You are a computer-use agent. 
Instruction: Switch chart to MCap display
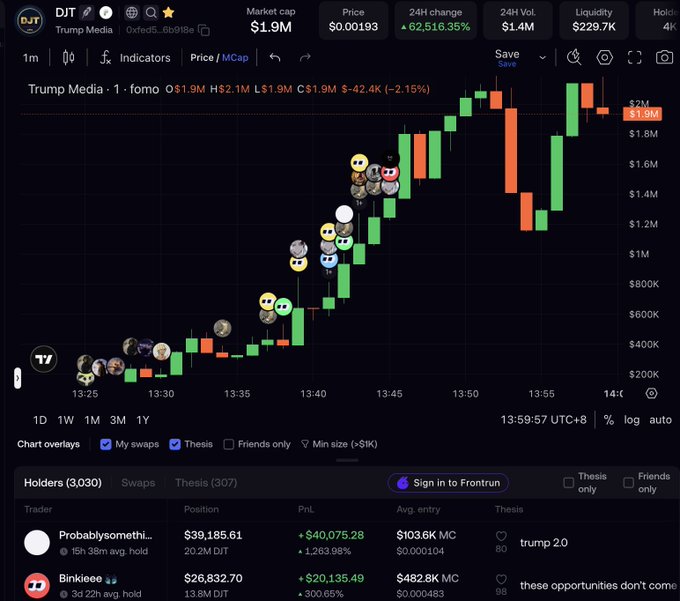click(x=235, y=57)
